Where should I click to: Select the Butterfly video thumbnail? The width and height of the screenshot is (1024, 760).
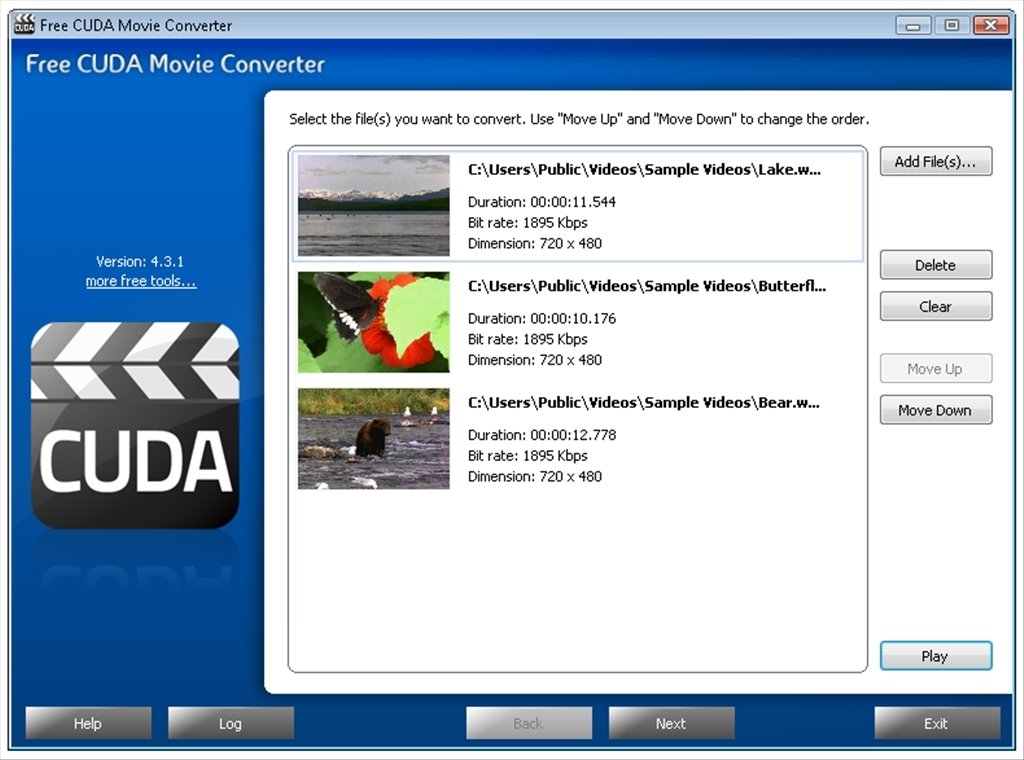(374, 323)
